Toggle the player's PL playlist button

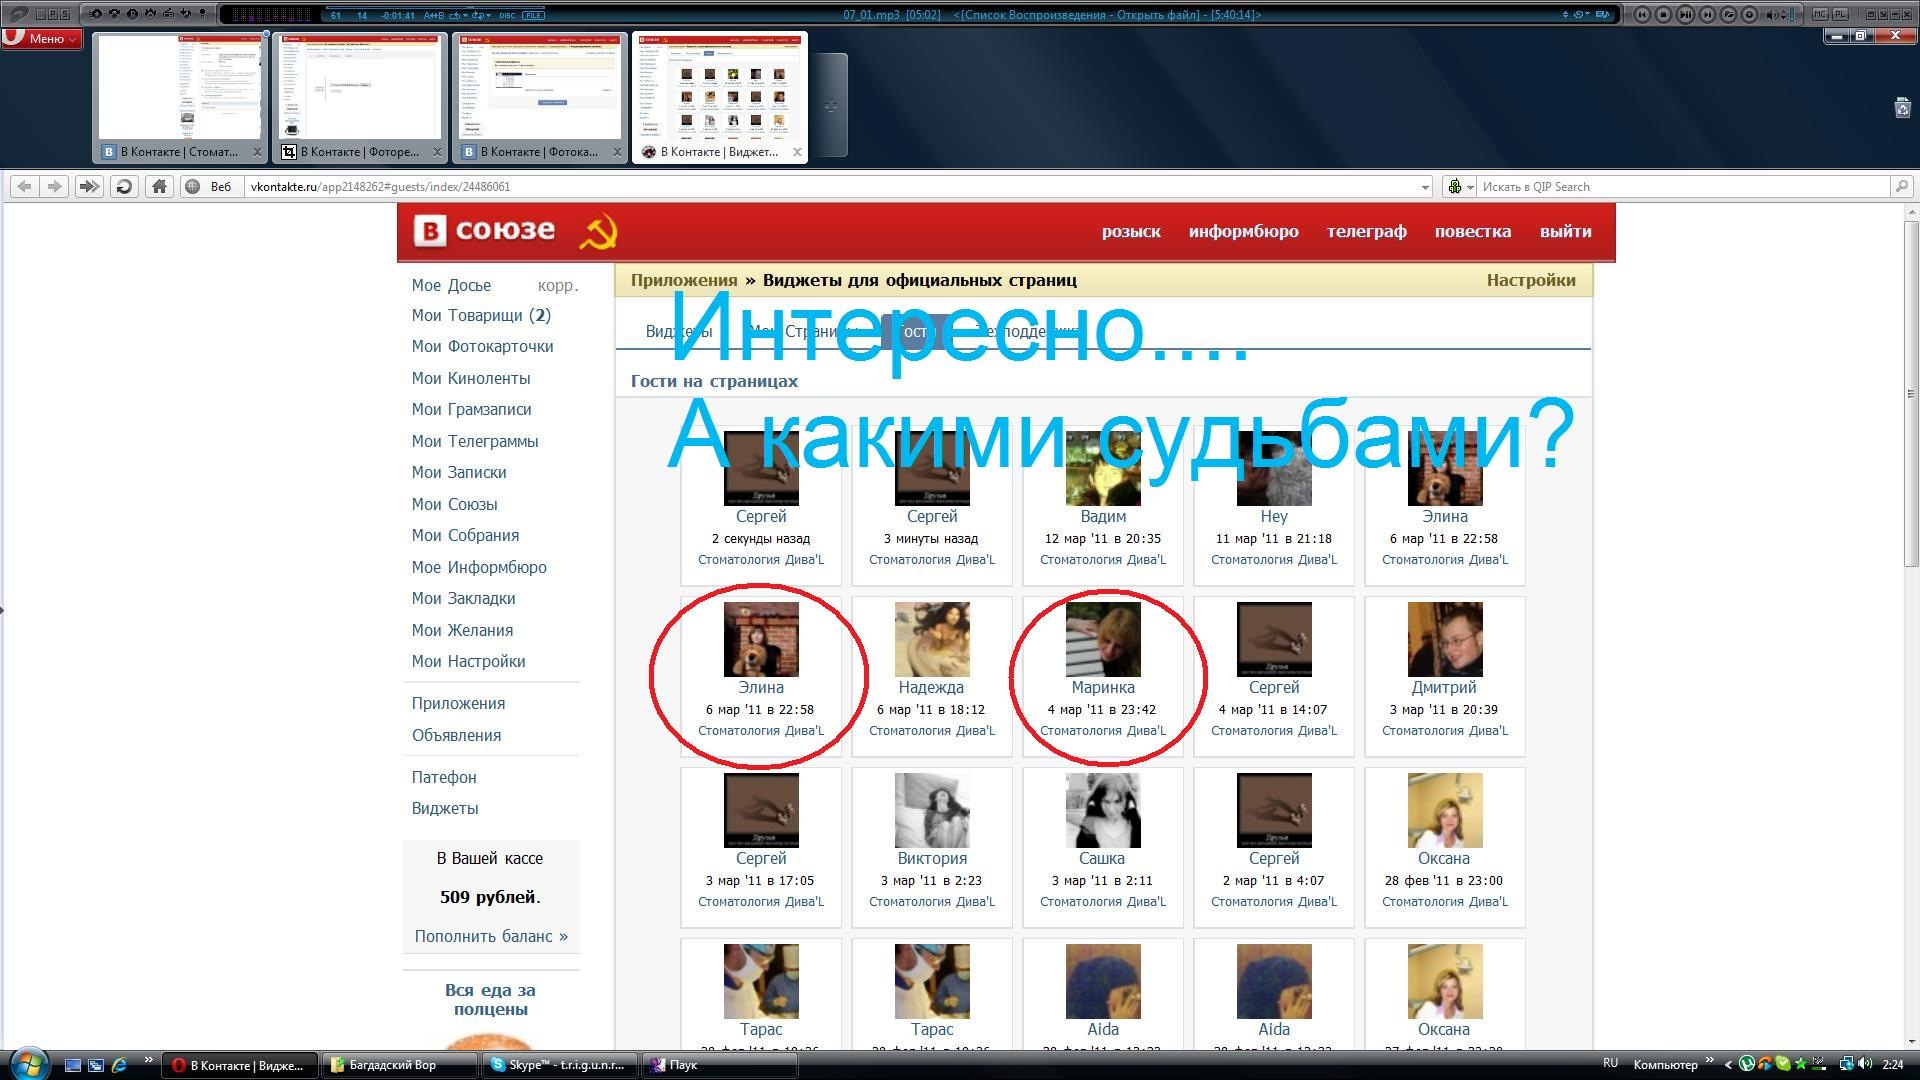pos(1840,15)
